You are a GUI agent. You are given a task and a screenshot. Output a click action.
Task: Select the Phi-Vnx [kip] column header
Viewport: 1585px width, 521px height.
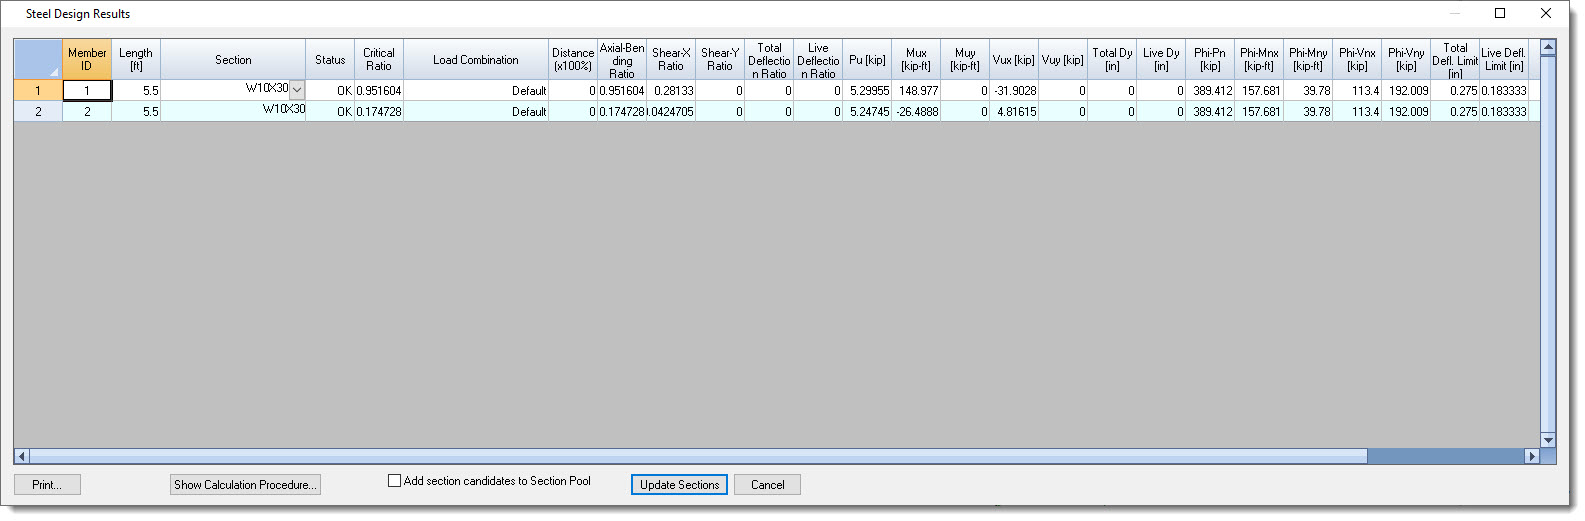tap(1357, 60)
